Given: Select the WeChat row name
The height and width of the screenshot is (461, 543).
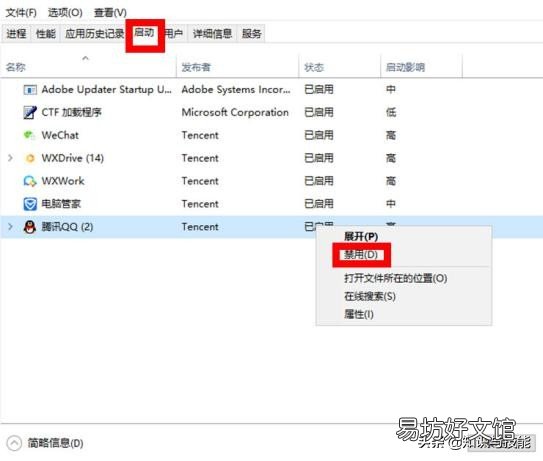Looking at the screenshot, I should (x=60, y=135).
